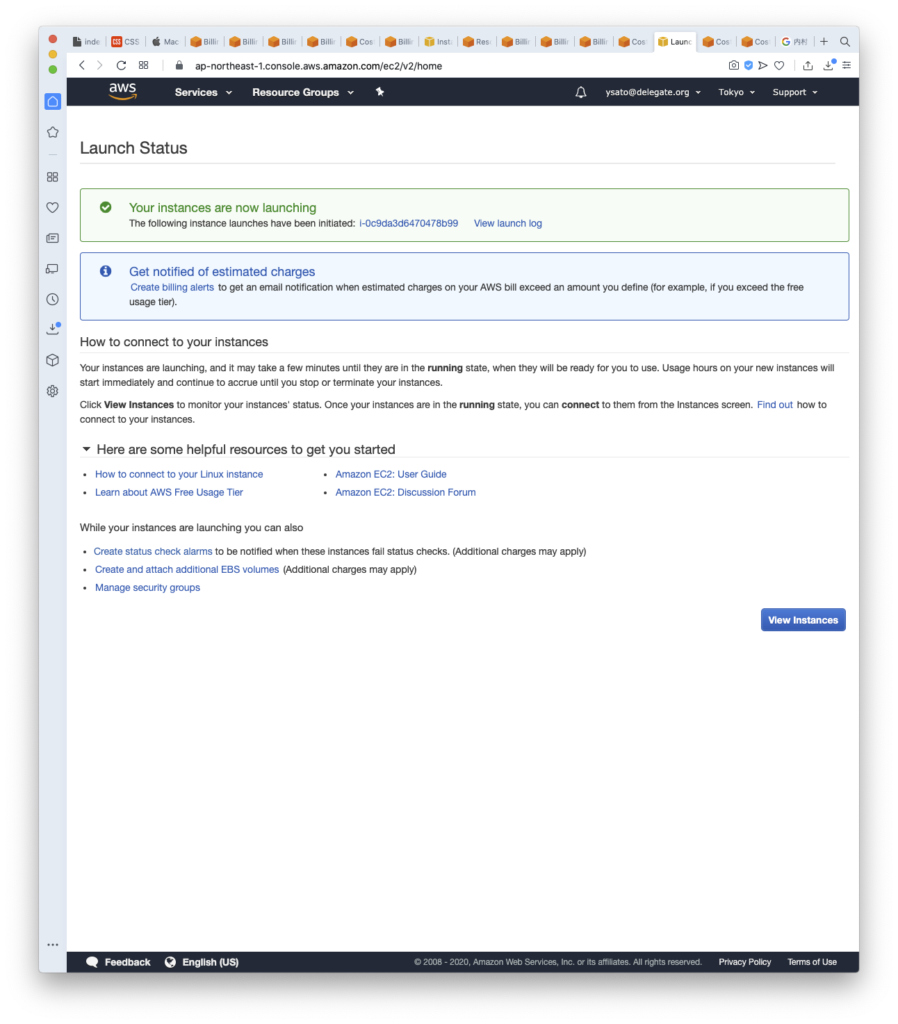This screenshot has height=1024, width=898.
Task: Open the View launch log link
Action: coord(507,223)
